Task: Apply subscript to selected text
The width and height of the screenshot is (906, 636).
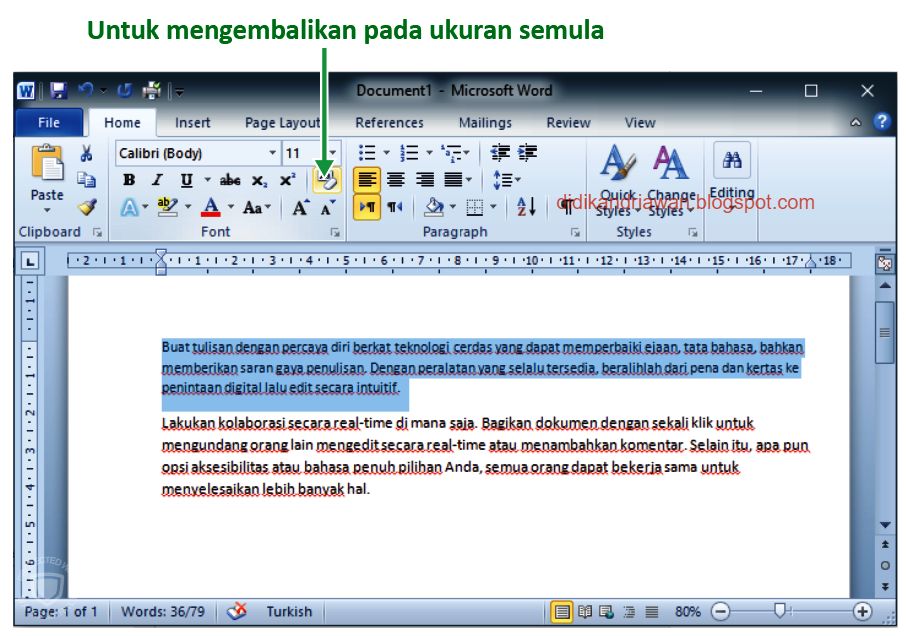Action: (258, 179)
